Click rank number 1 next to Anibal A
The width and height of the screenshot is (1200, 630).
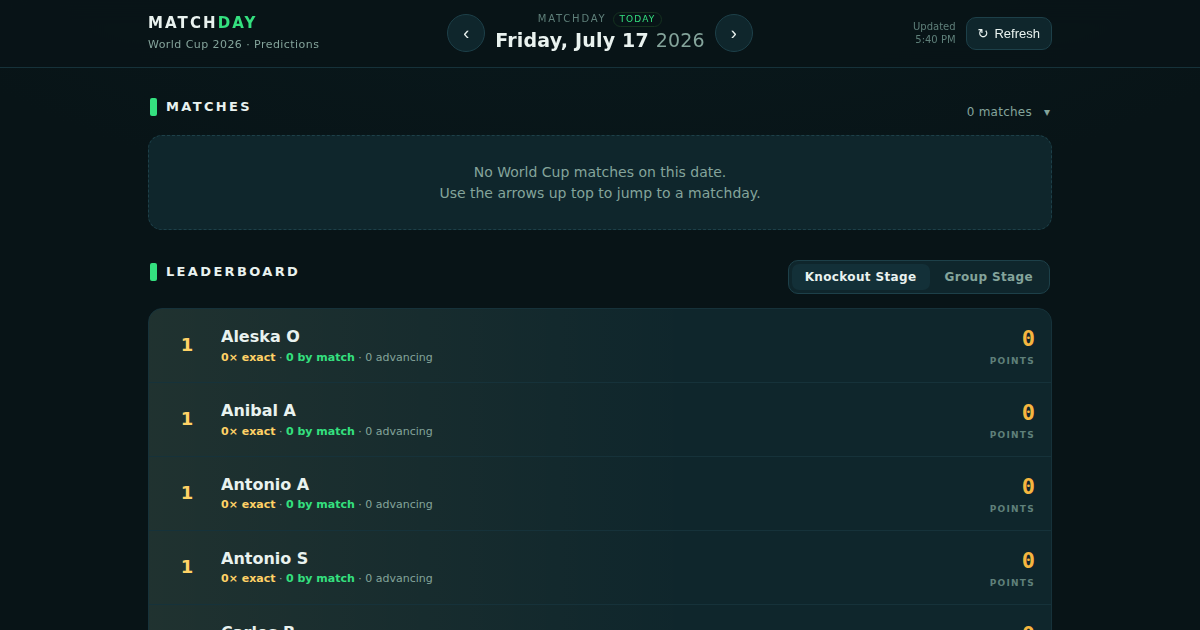187,419
